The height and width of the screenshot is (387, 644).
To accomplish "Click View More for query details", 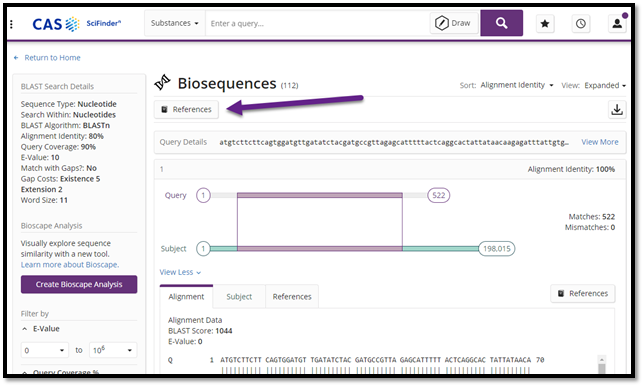I will click(x=600, y=142).
